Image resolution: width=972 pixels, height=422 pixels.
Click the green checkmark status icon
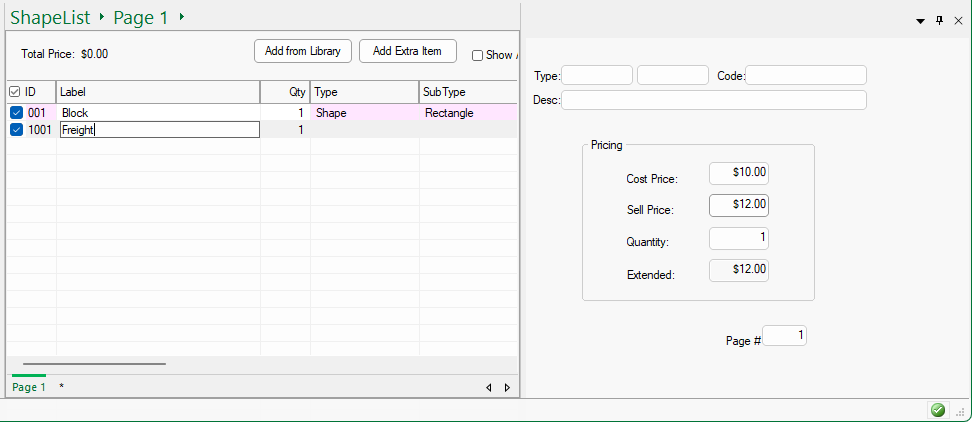pyautogui.click(x=937, y=410)
